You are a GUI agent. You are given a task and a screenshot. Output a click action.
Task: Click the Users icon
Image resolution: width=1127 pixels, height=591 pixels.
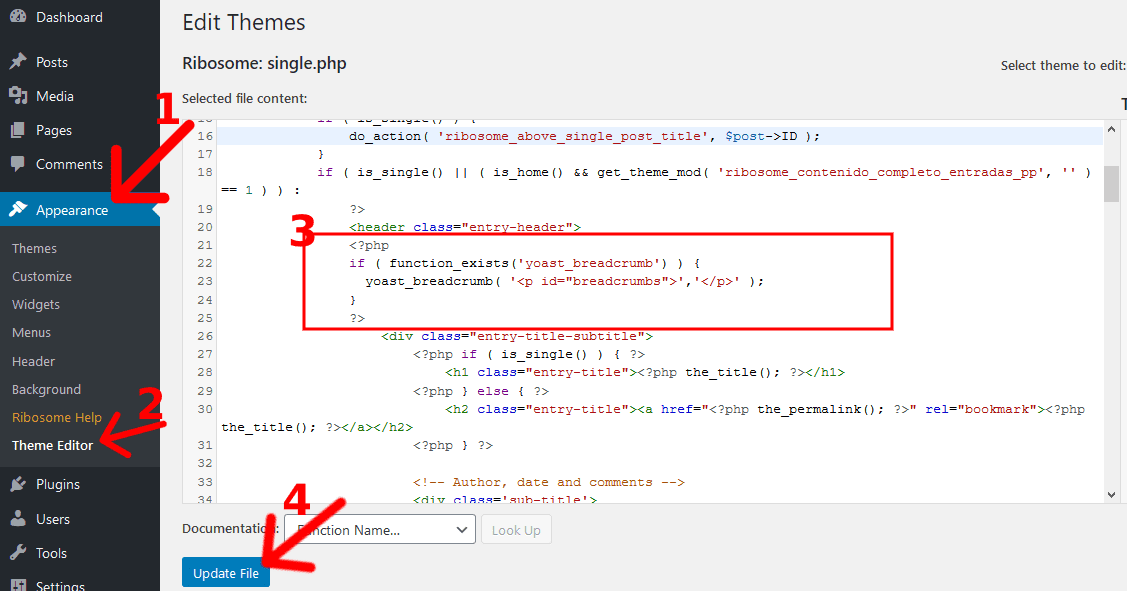pos(17,518)
